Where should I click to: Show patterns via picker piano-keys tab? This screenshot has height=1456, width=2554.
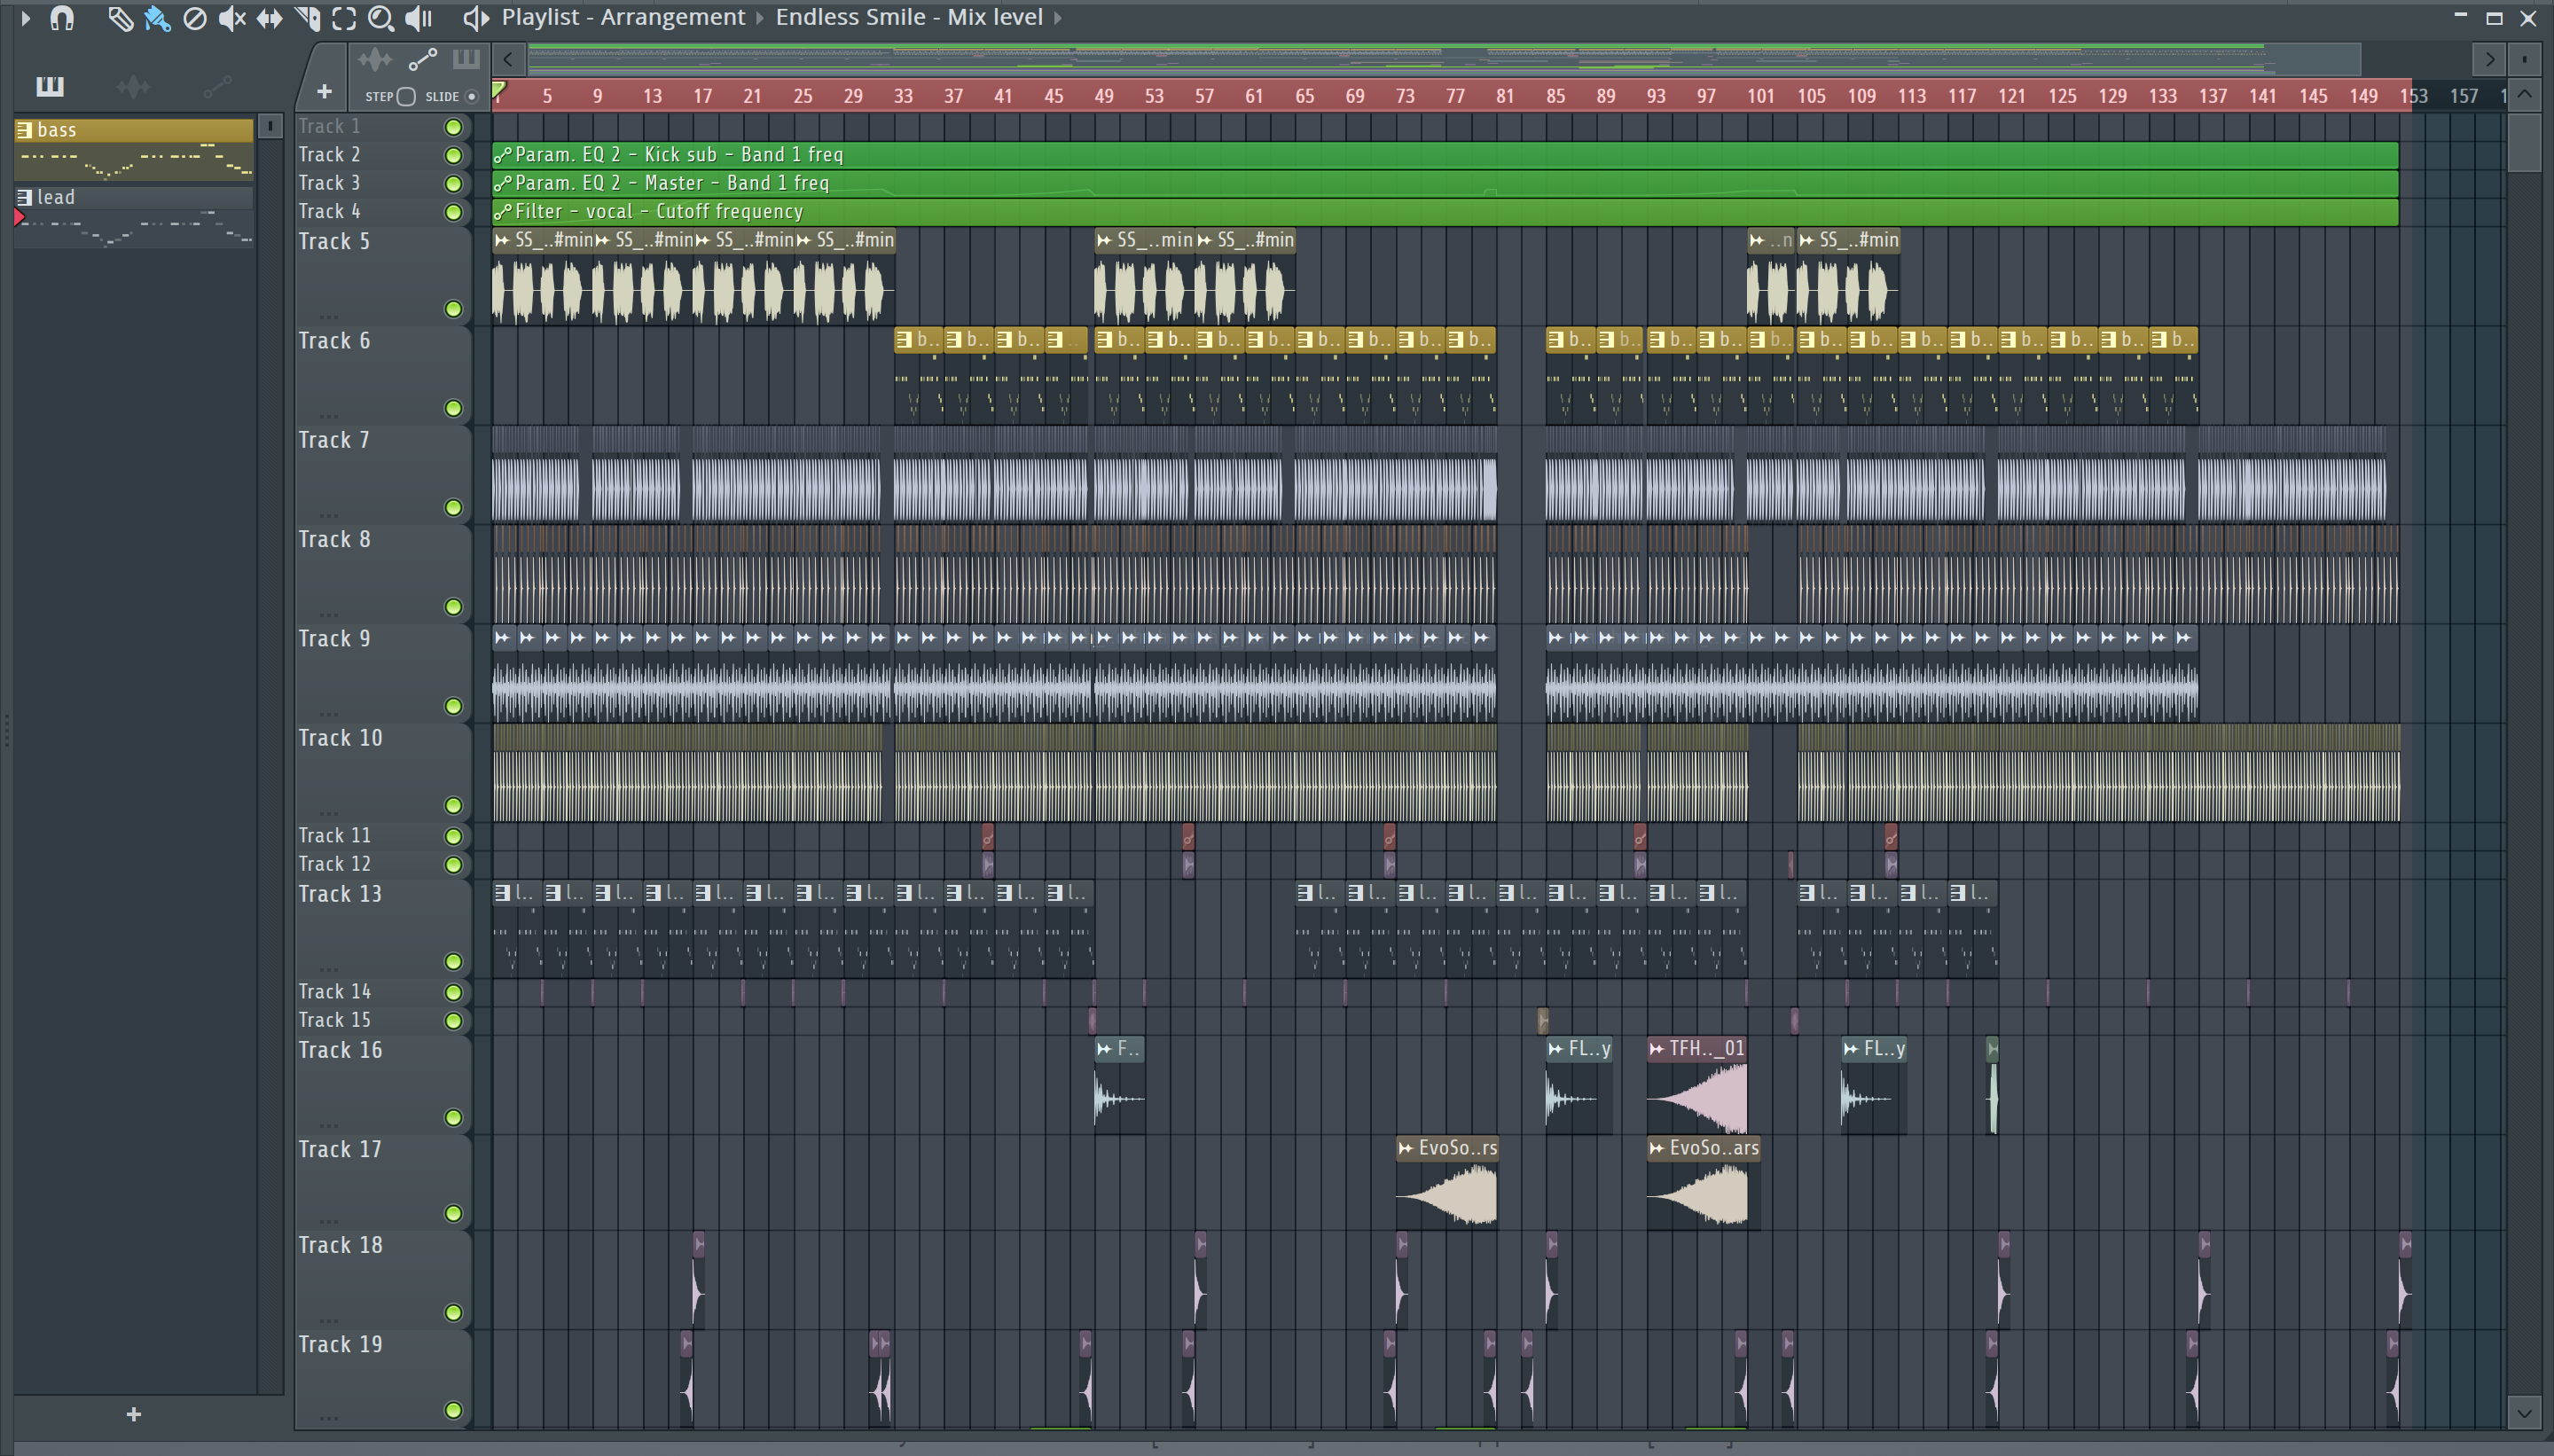49,86
